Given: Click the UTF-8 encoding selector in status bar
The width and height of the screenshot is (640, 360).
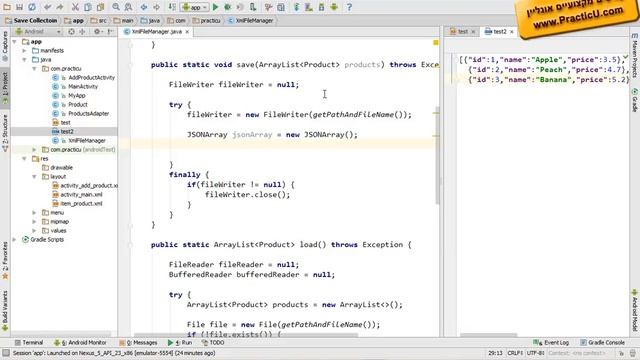Looking at the screenshot, I should click(x=535, y=353).
